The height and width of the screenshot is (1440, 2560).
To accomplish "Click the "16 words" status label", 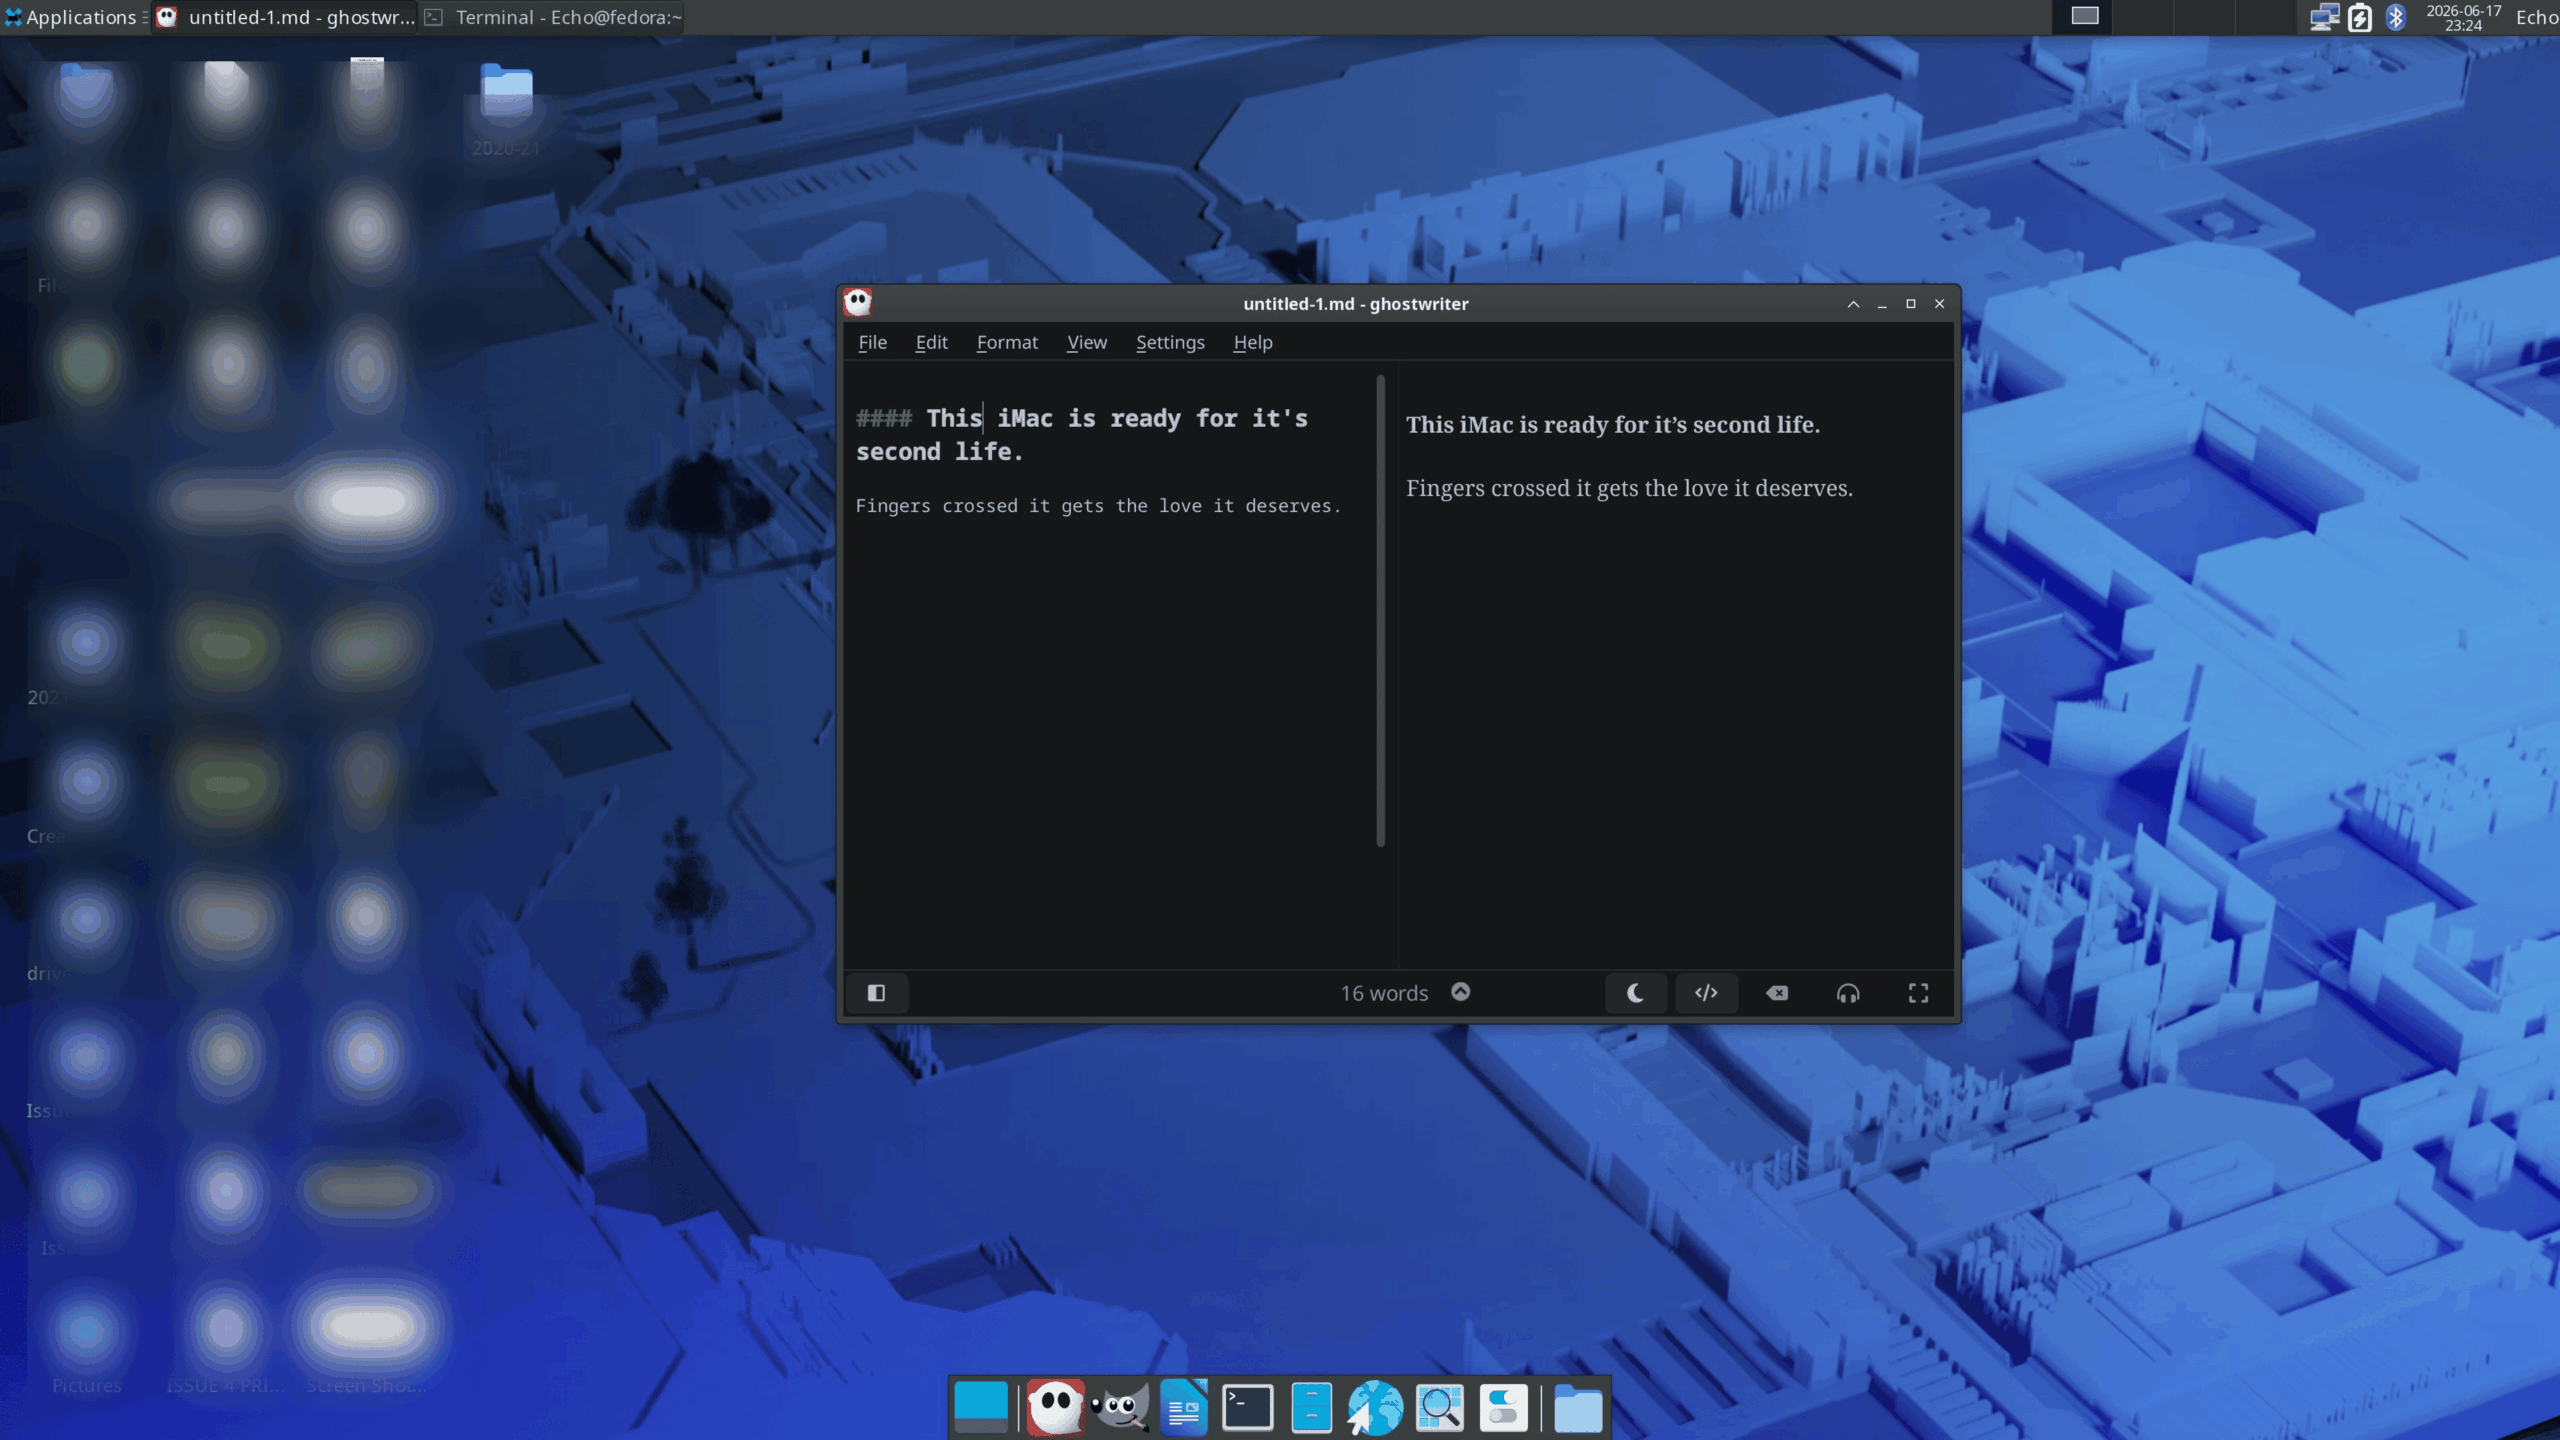I will tap(1384, 993).
